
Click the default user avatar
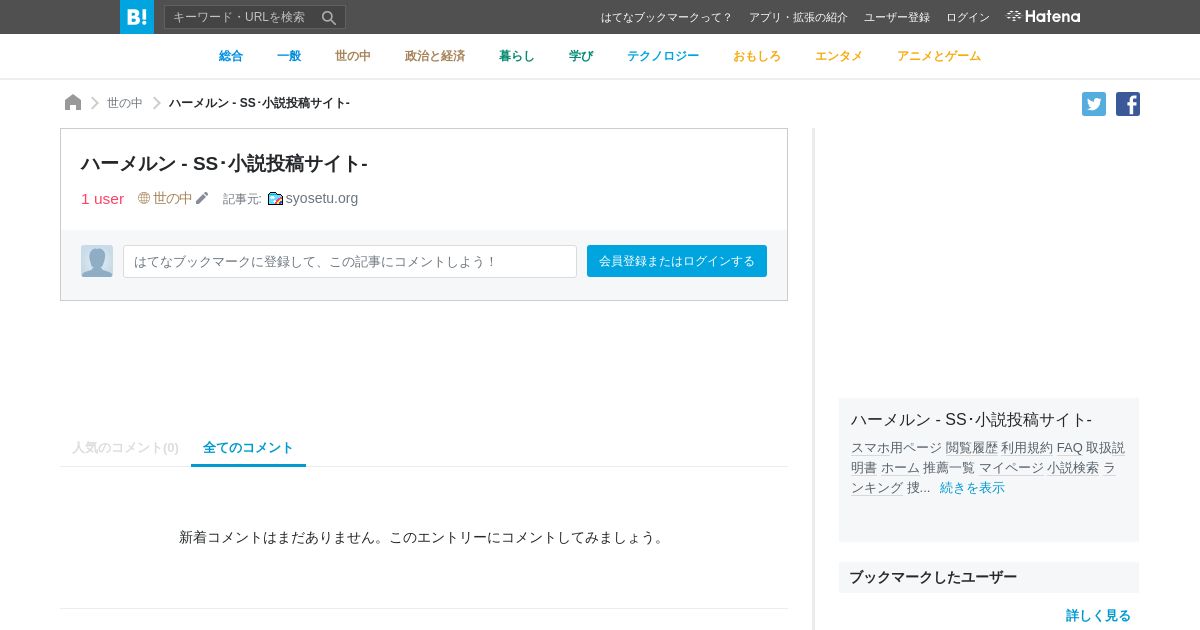pos(97,261)
